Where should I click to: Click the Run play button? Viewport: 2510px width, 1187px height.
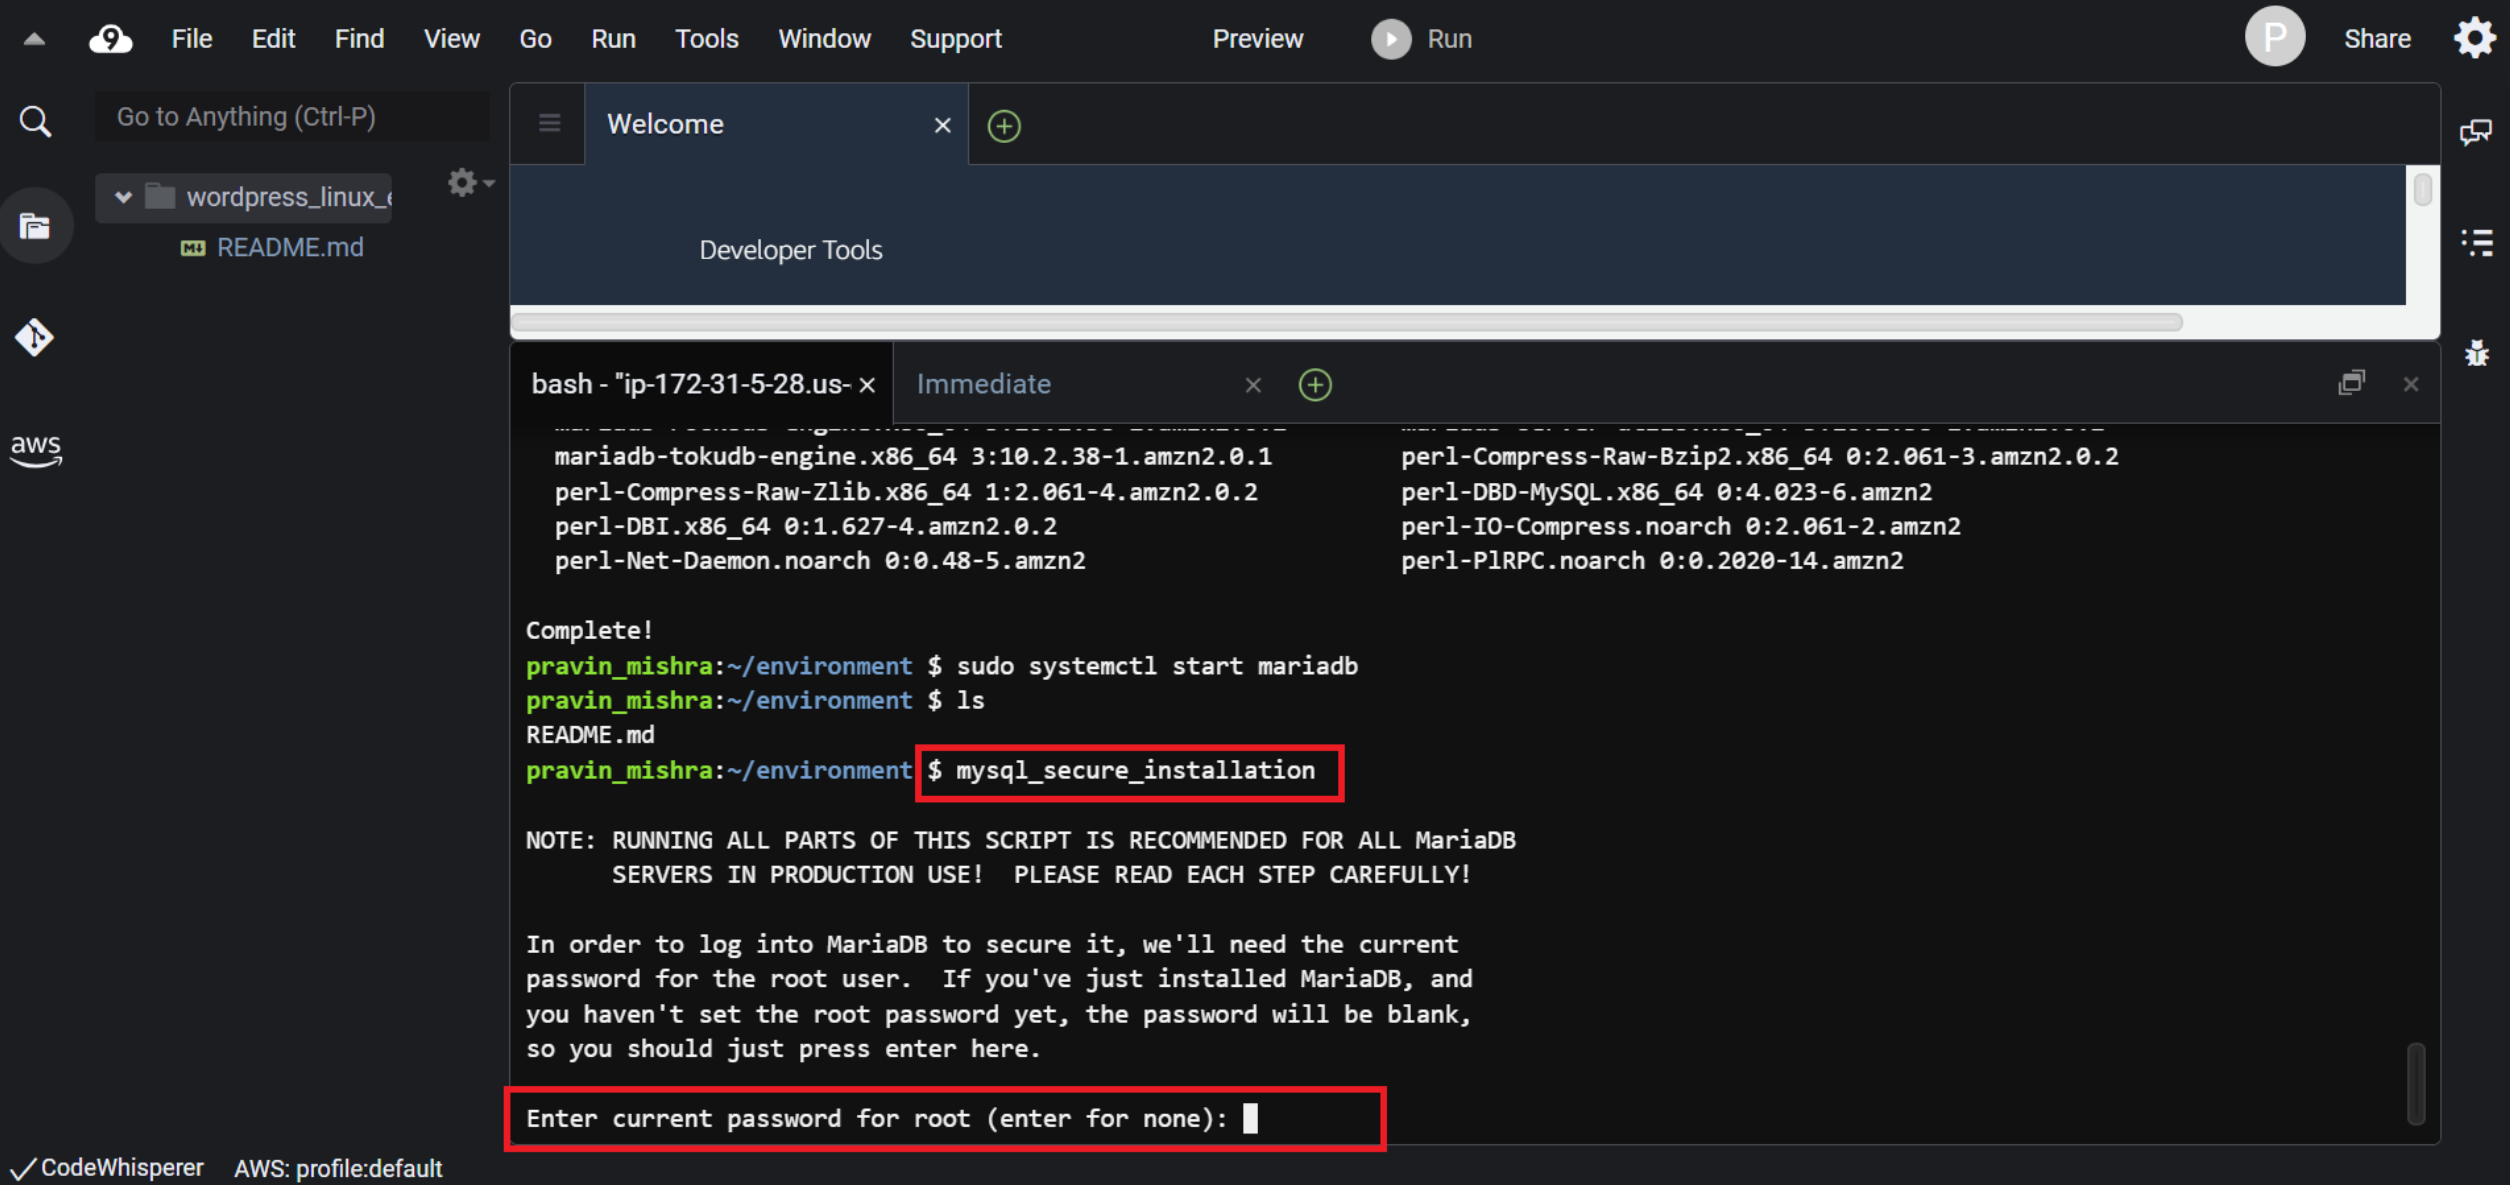1421,39
